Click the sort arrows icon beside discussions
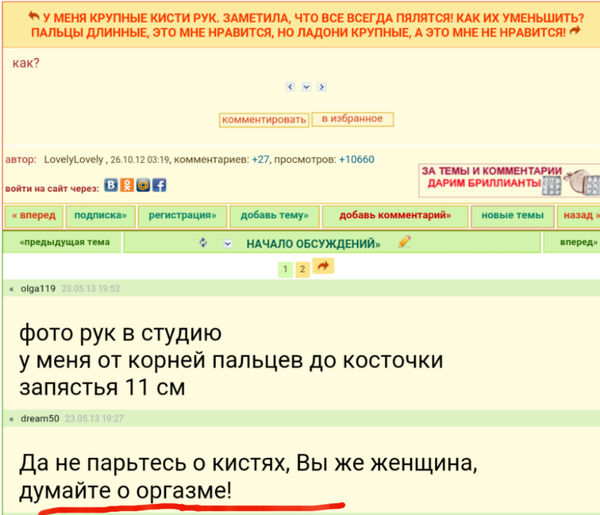This screenshot has width=600, height=515. coord(203,243)
